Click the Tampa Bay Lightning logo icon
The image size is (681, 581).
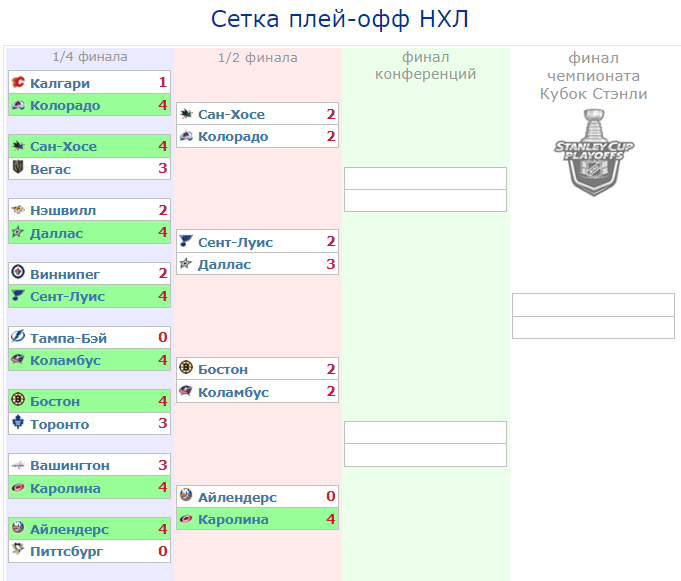tap(18, 336)
